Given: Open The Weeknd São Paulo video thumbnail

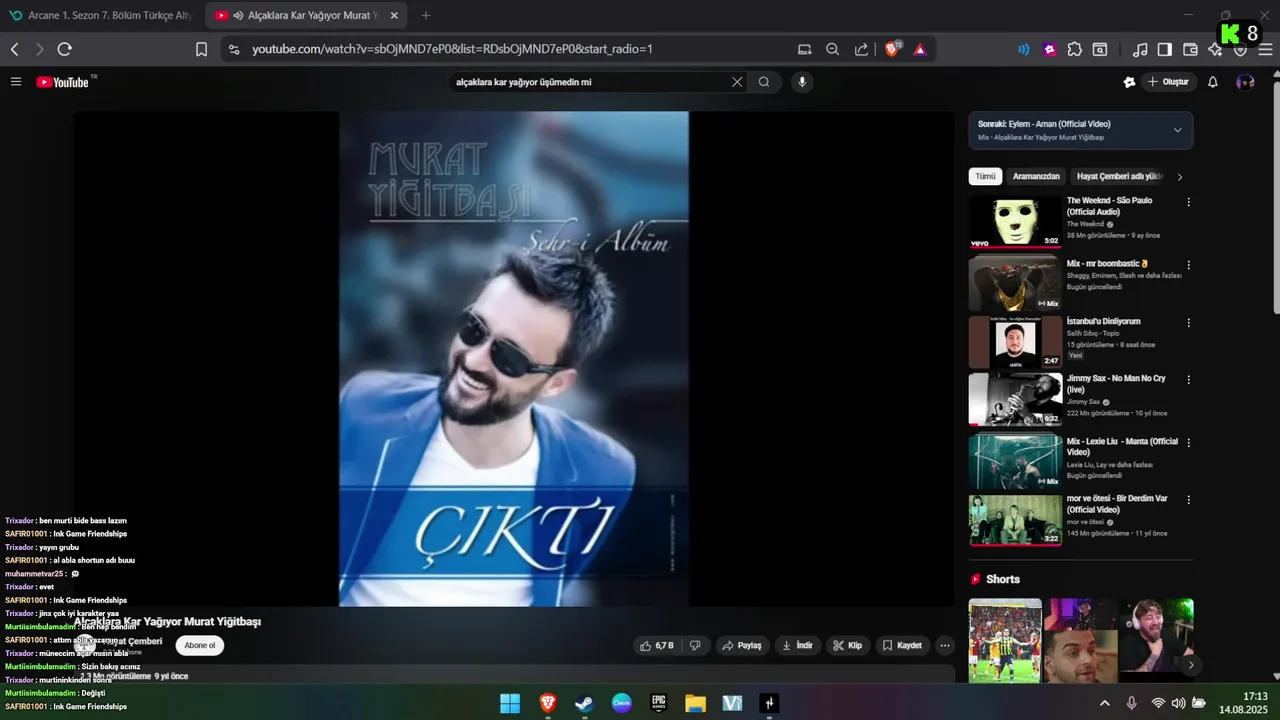Looking at the screenshot, I should 1015,221.
